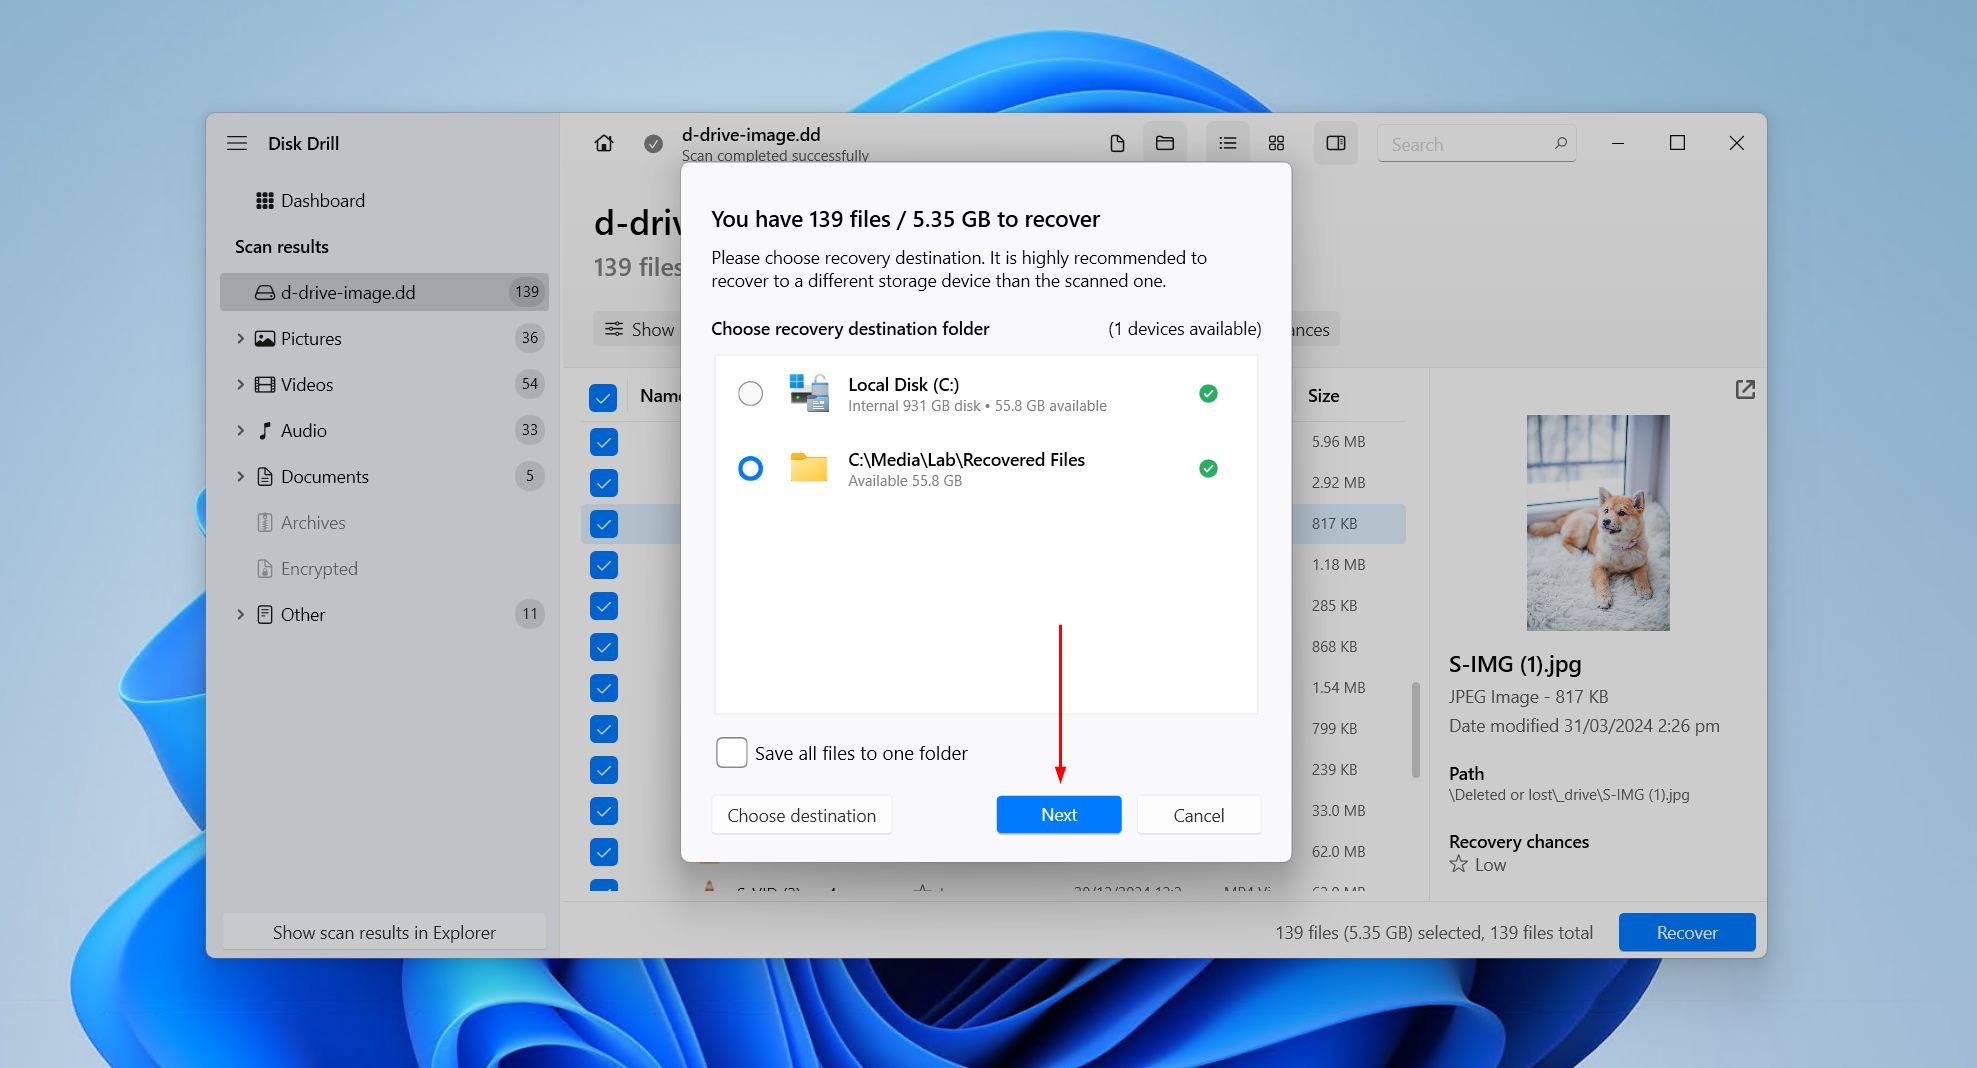Select Local Disk (C:) radio button
Screen dimensions: 1977x1068
point(750,394)
